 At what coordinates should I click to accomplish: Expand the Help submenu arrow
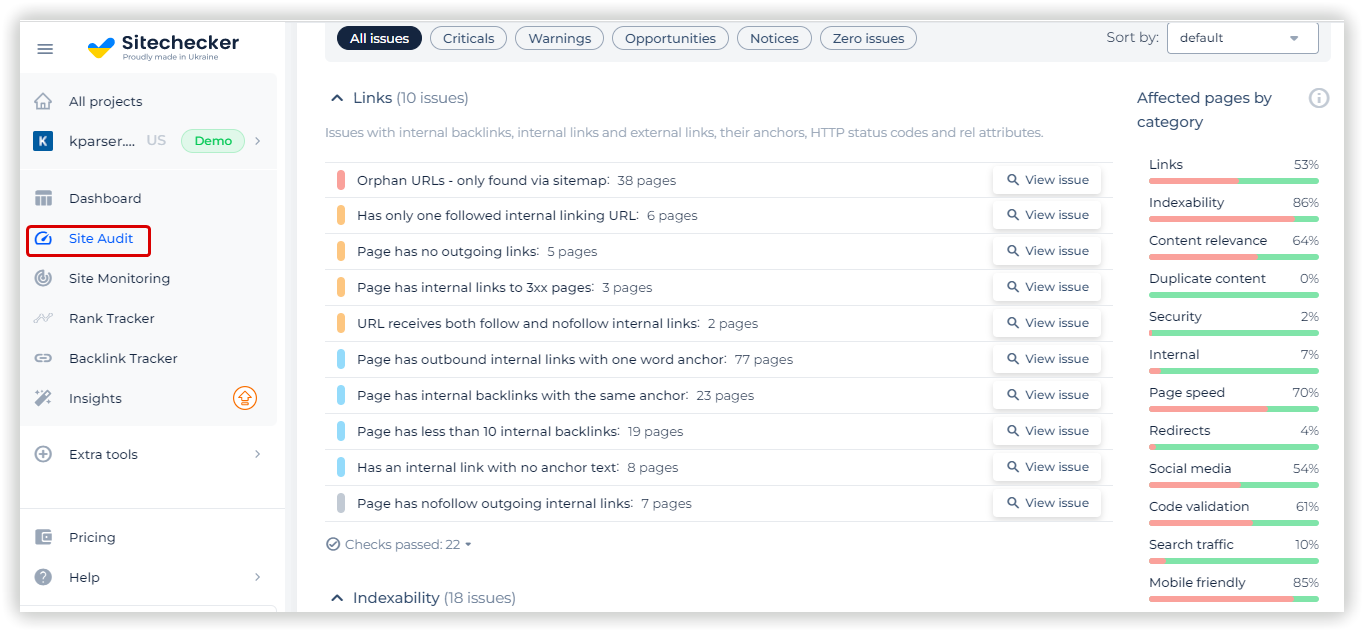point(257,577)
